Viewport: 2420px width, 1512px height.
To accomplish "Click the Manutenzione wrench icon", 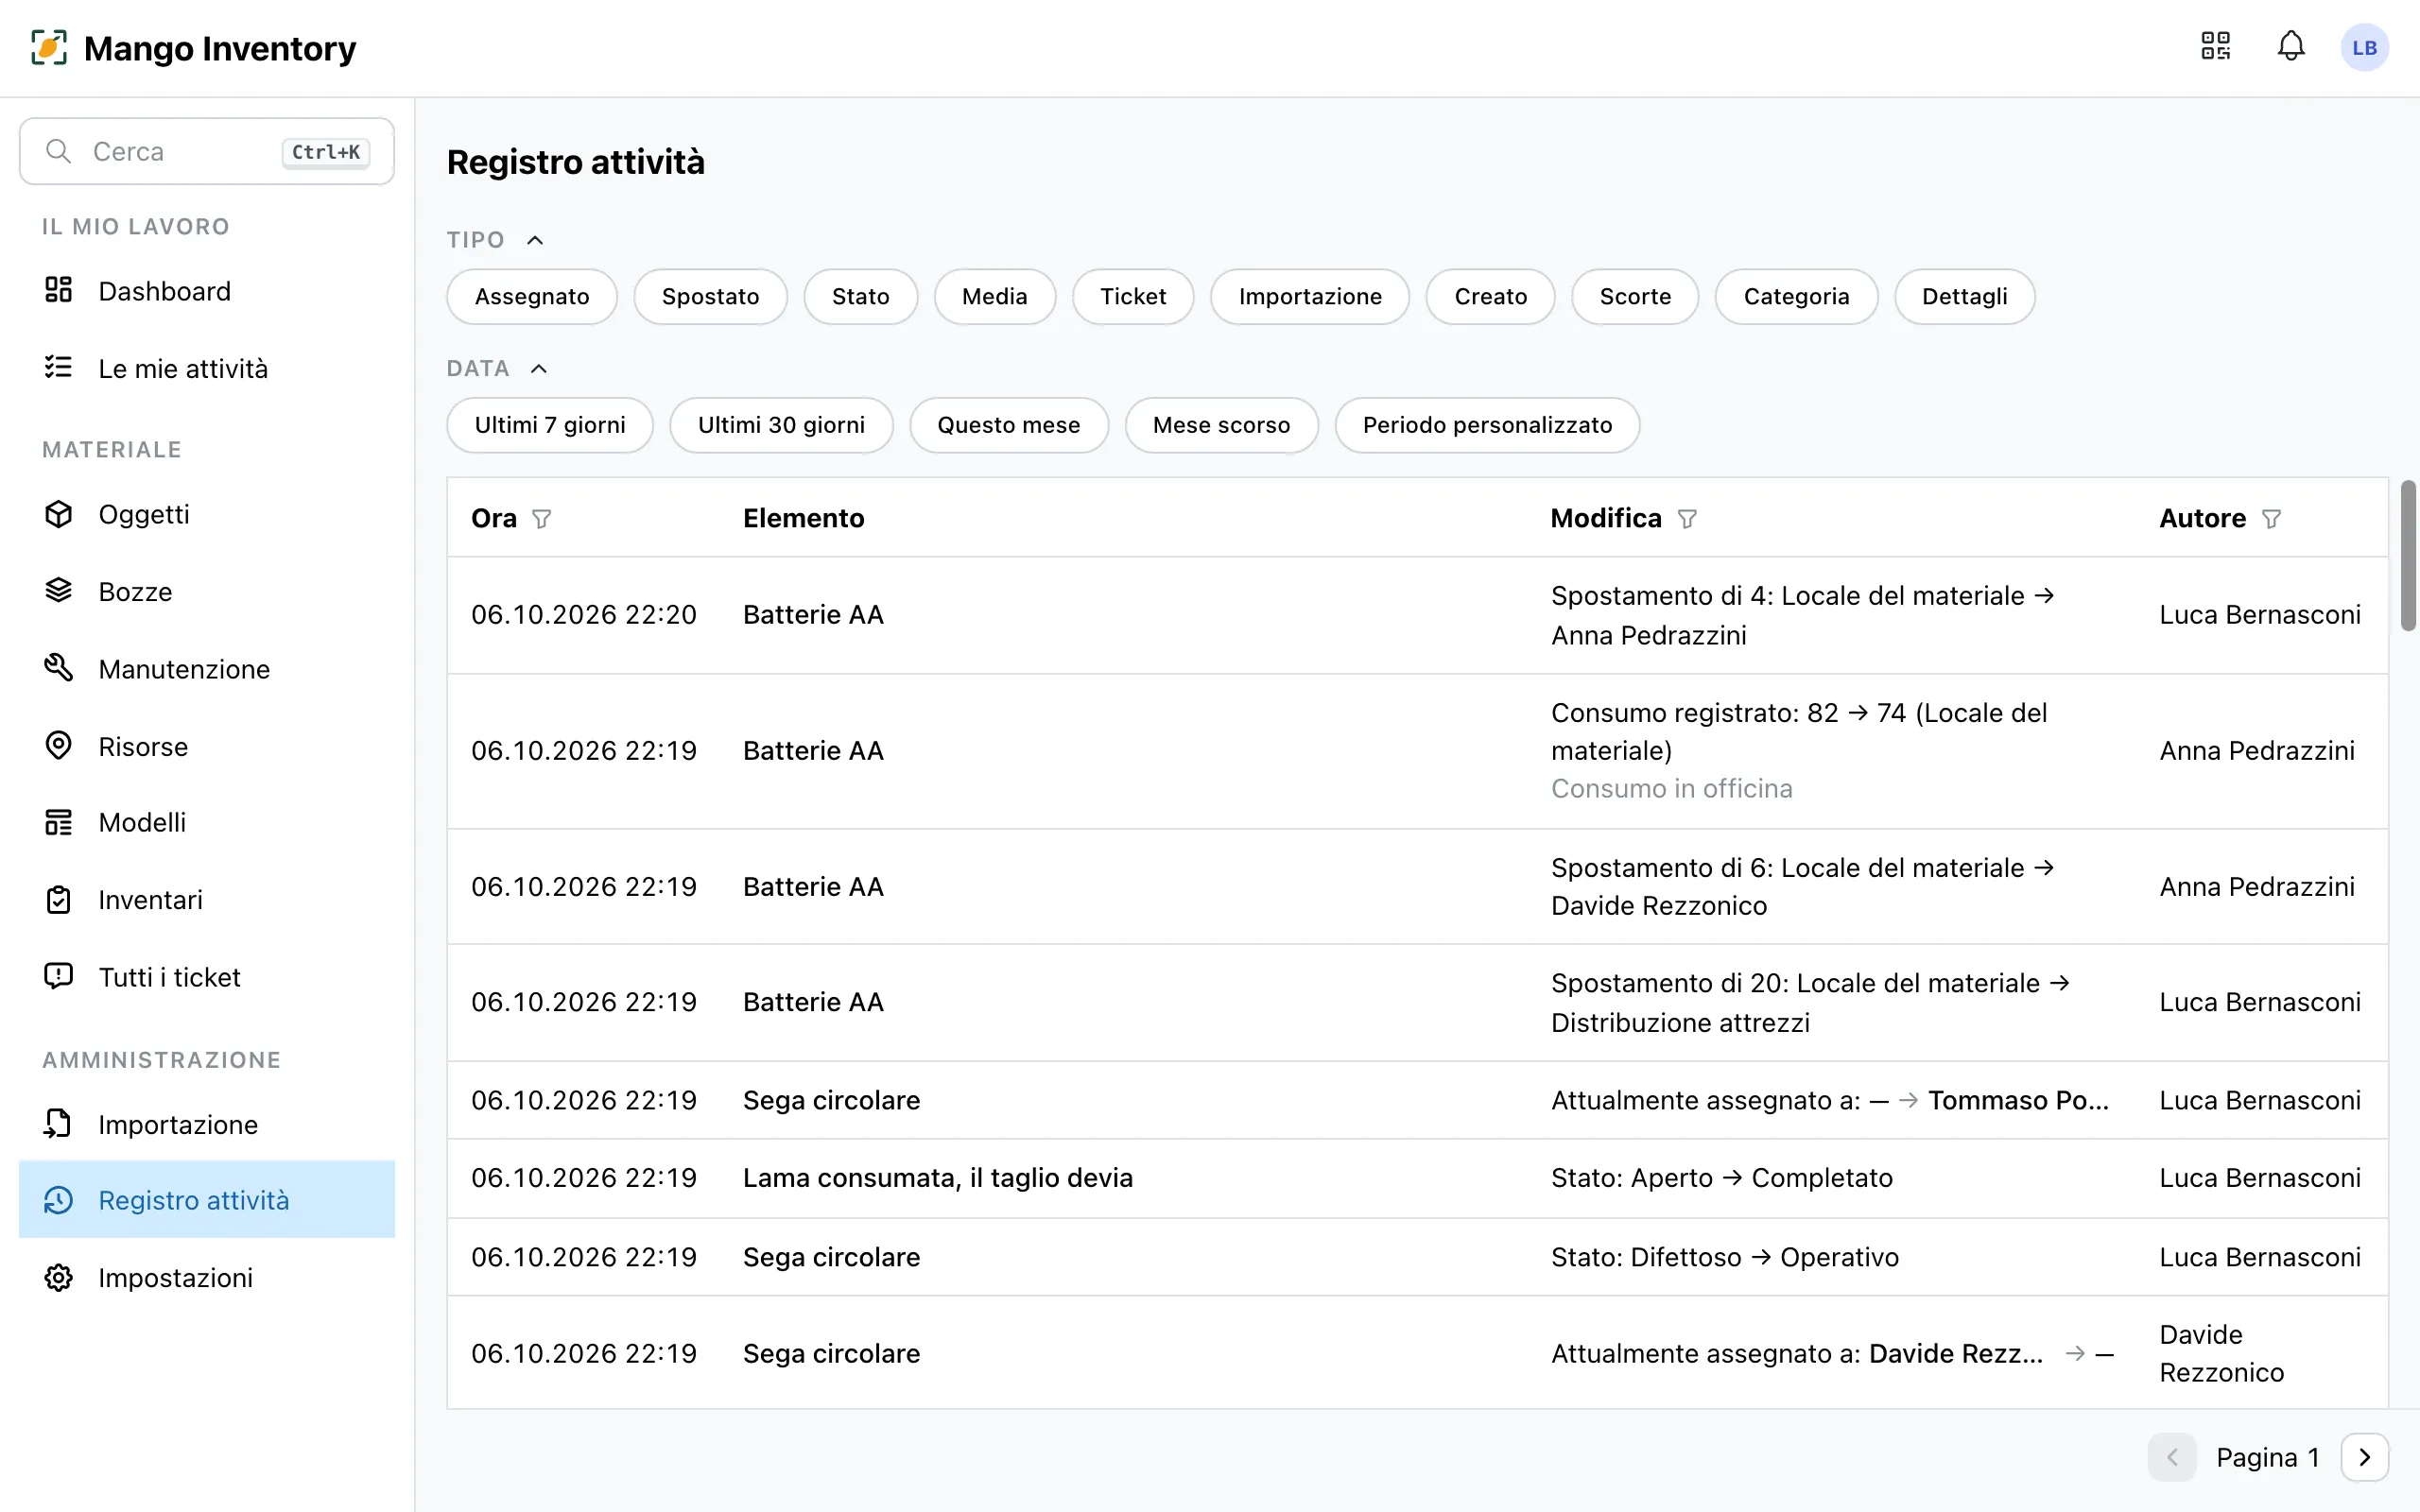I will pos(59,668).
